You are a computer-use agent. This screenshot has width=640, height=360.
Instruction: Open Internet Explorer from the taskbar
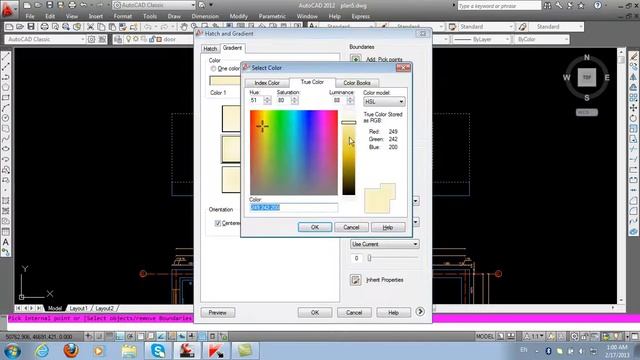click(42, 351)
